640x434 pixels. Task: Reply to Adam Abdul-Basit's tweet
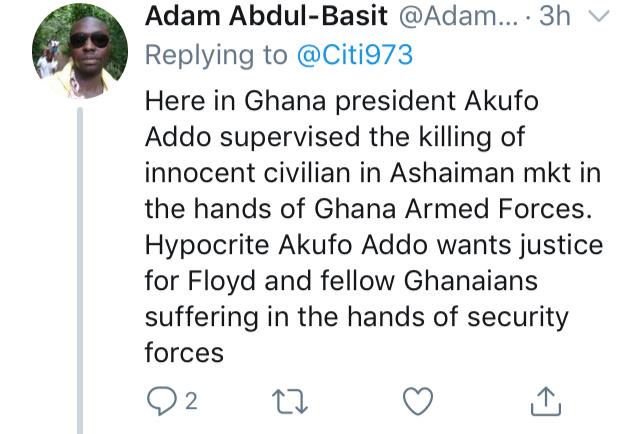click(x=159, y=402)
